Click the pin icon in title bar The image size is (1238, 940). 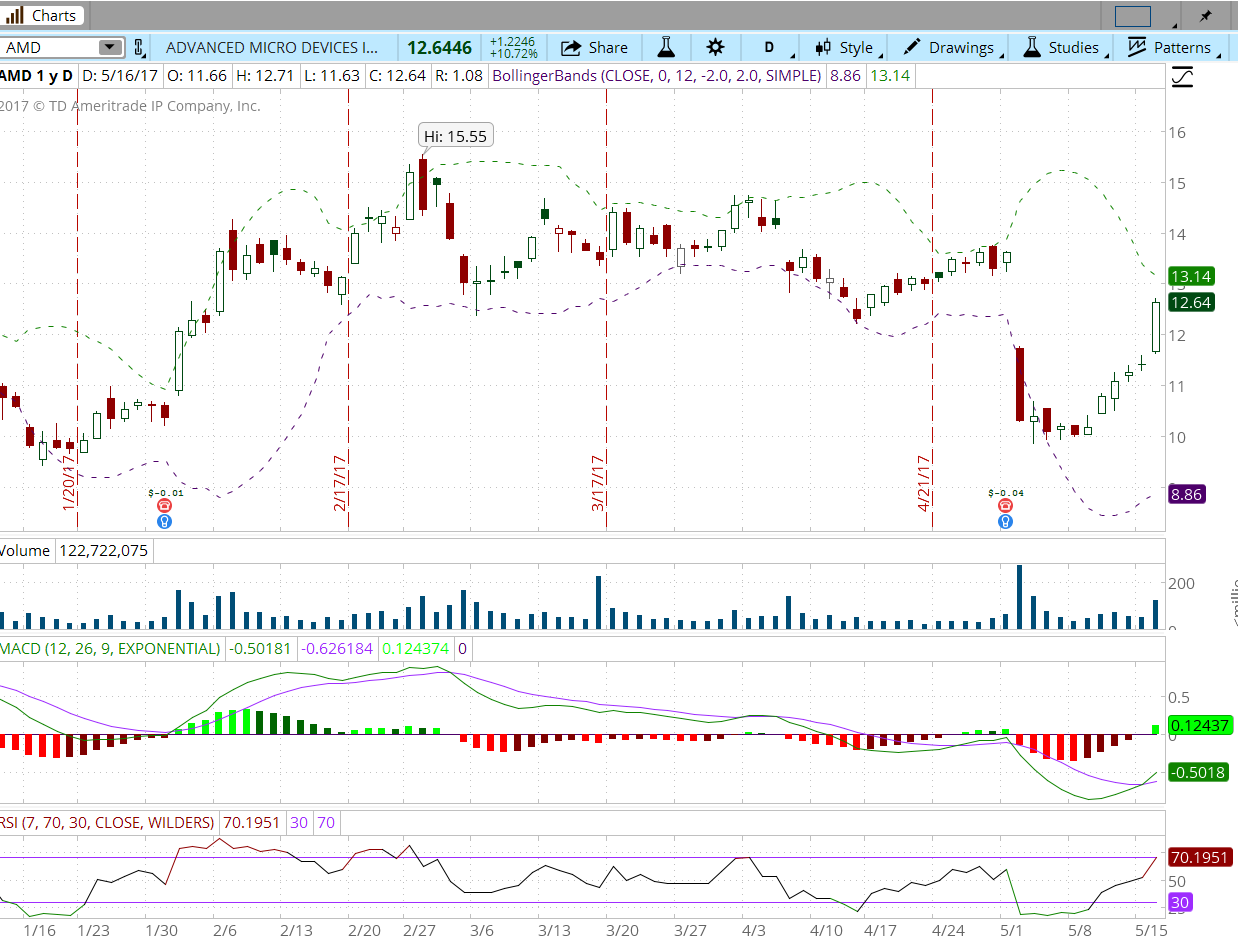1205,16
